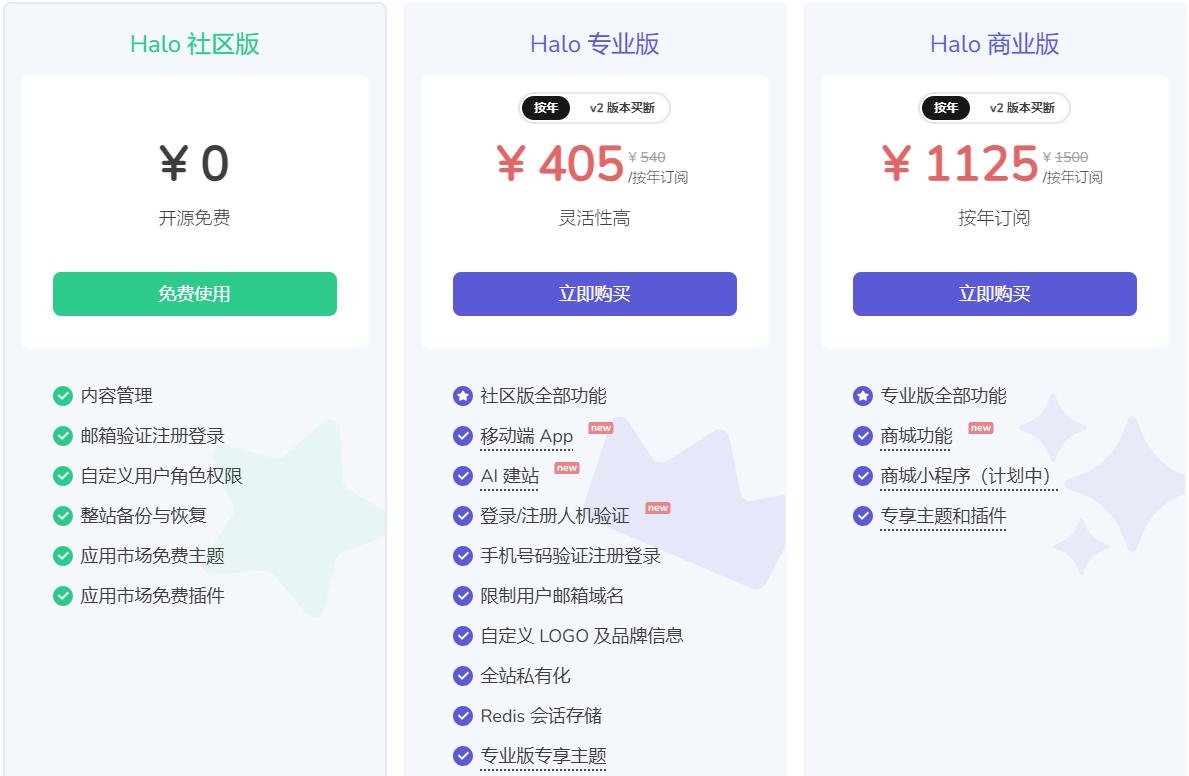Click green check icon beside 内容管理

pyautogui.click(x=63, y=396)
